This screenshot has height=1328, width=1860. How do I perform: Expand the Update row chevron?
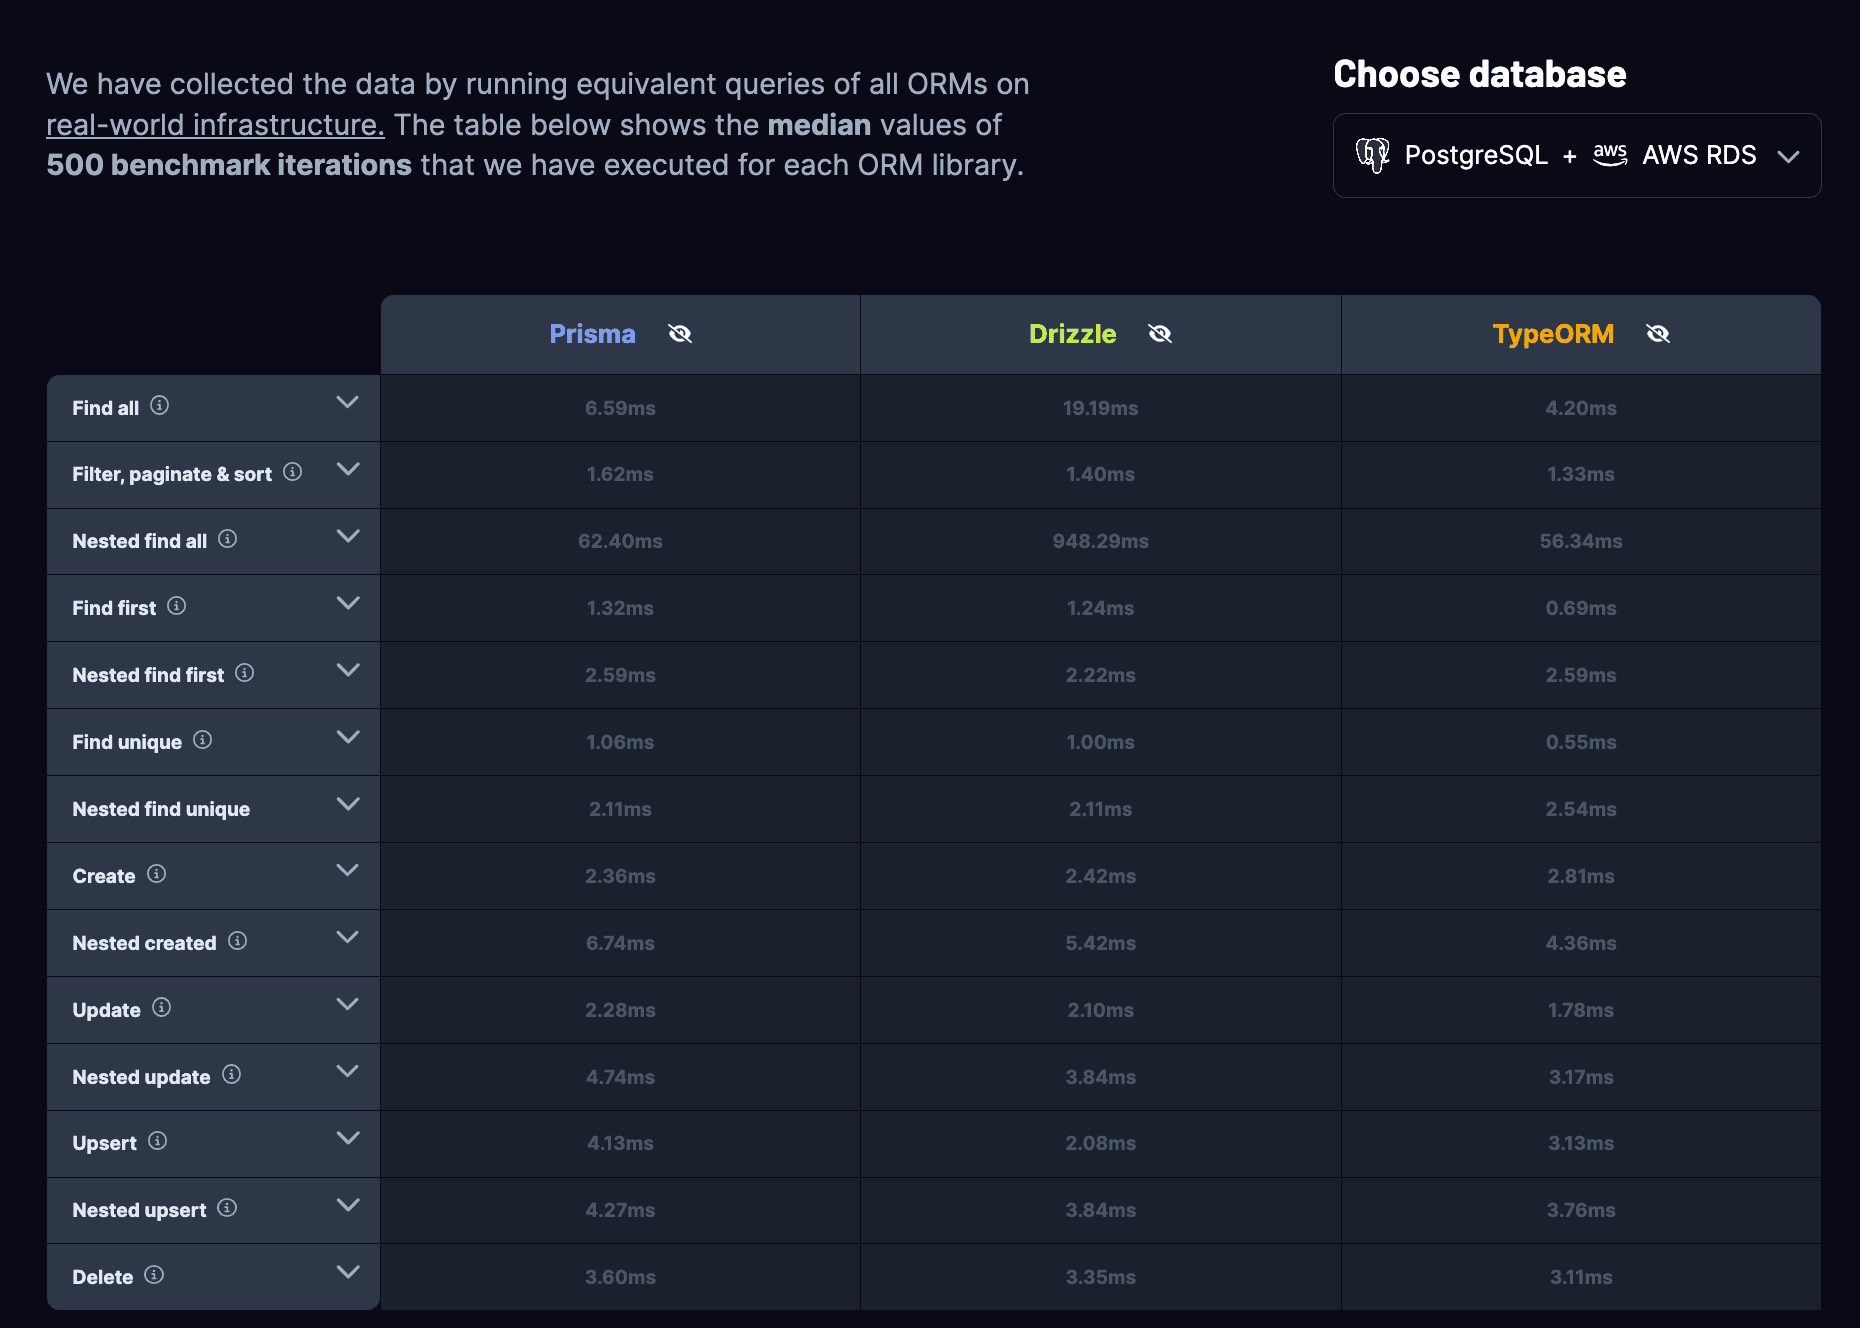tap(347, 1004)
